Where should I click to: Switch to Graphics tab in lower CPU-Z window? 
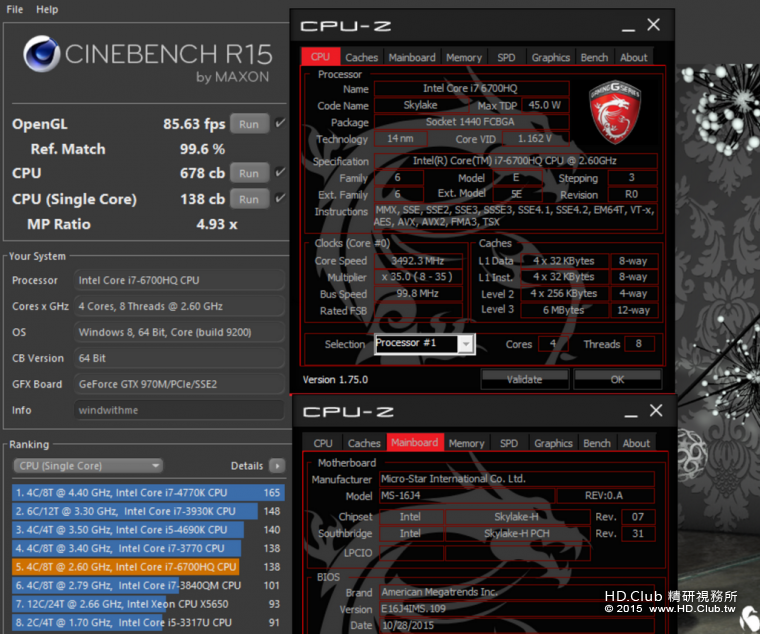(554, 443)
